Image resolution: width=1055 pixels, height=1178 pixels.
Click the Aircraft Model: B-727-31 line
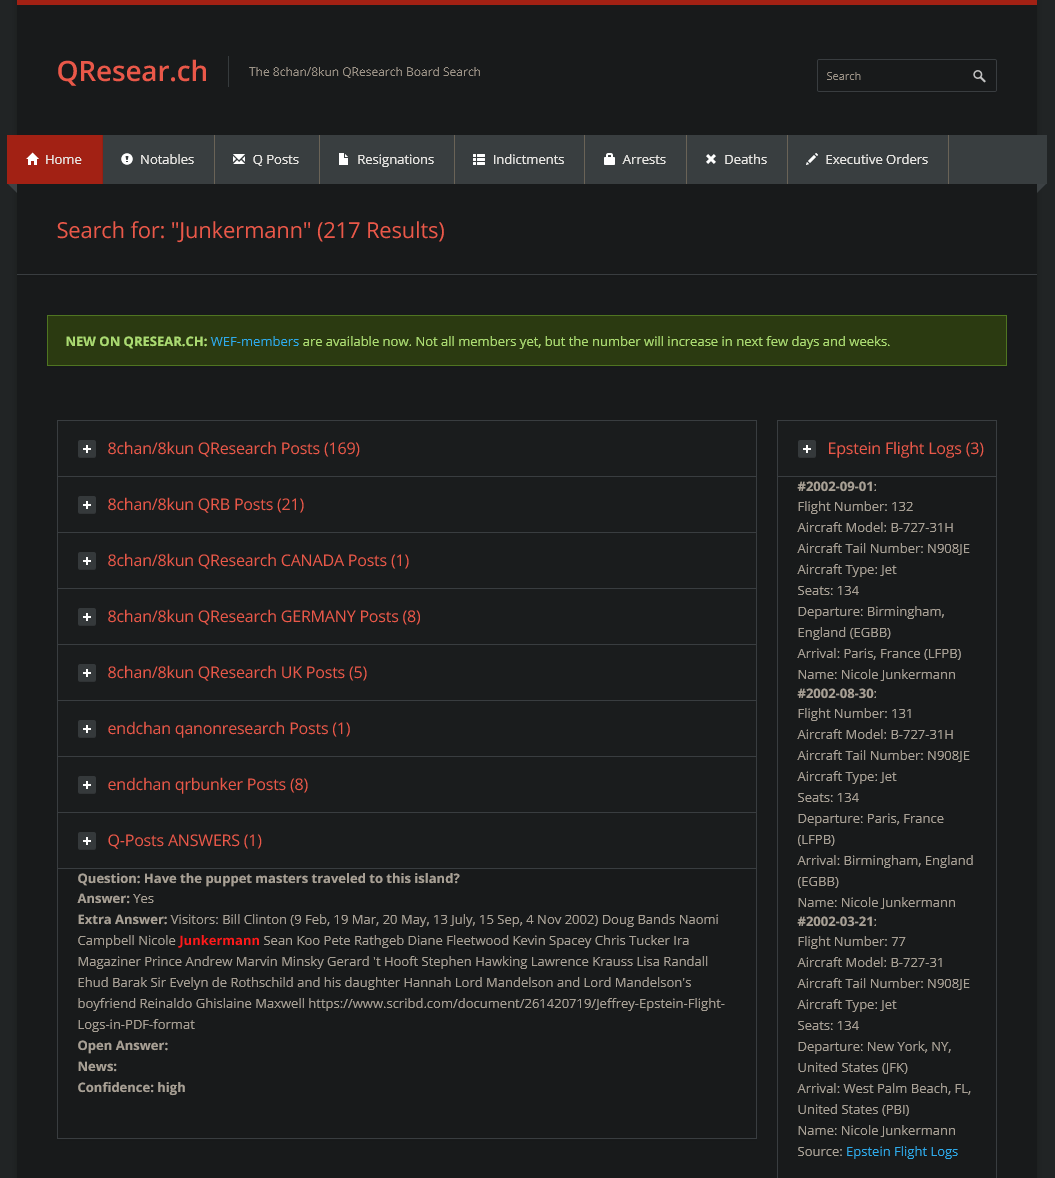tap(870, 962)
